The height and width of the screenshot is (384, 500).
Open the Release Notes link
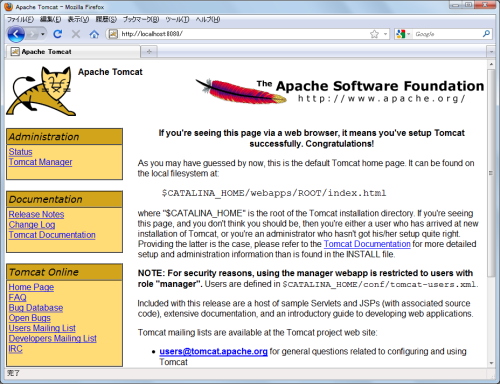(36, 214)
